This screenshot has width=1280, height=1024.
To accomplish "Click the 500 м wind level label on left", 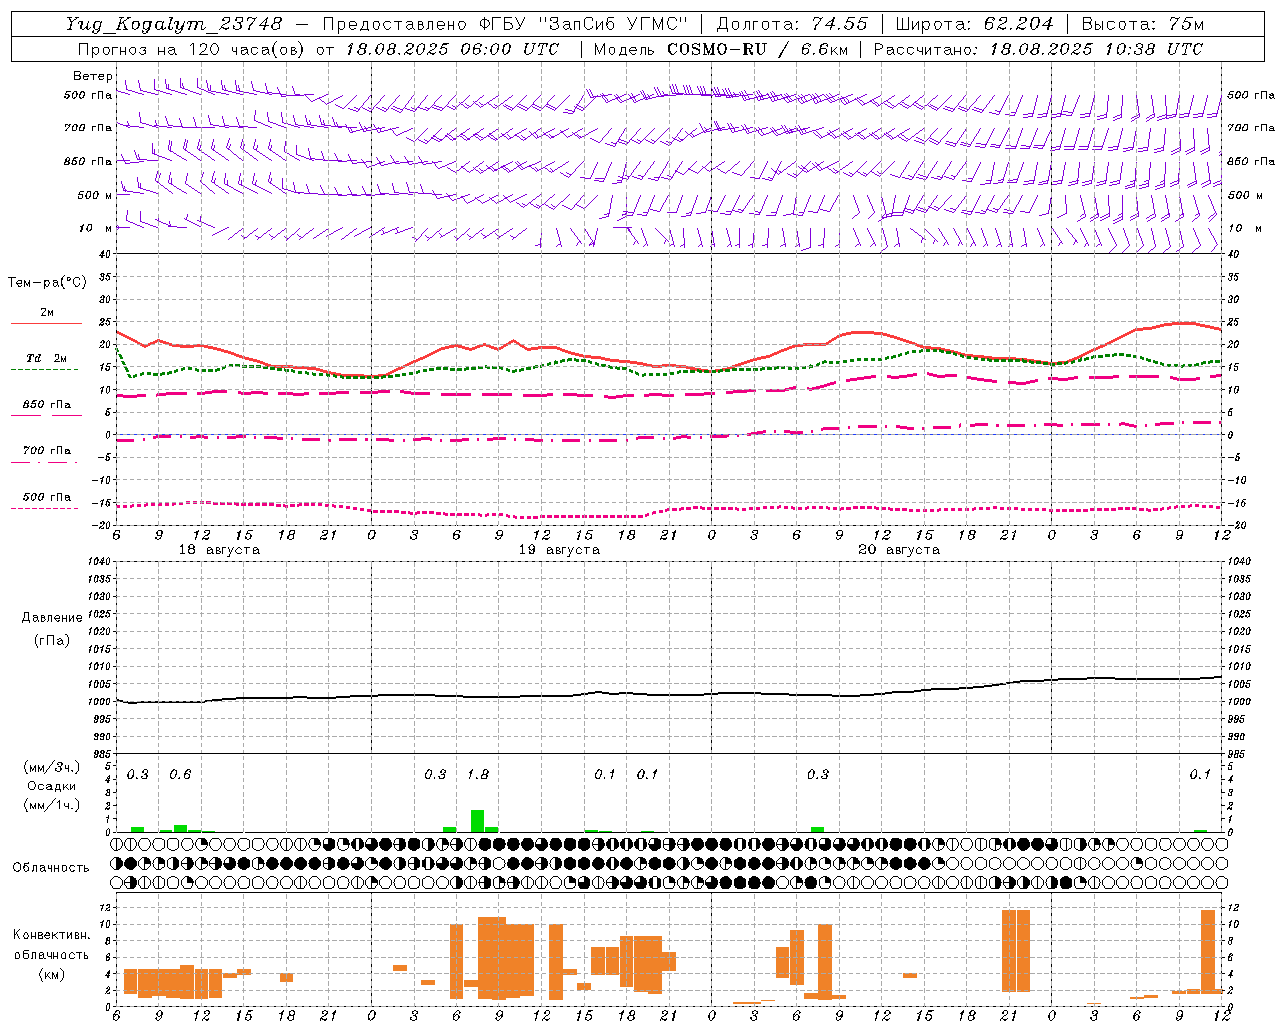I will 96,195.
